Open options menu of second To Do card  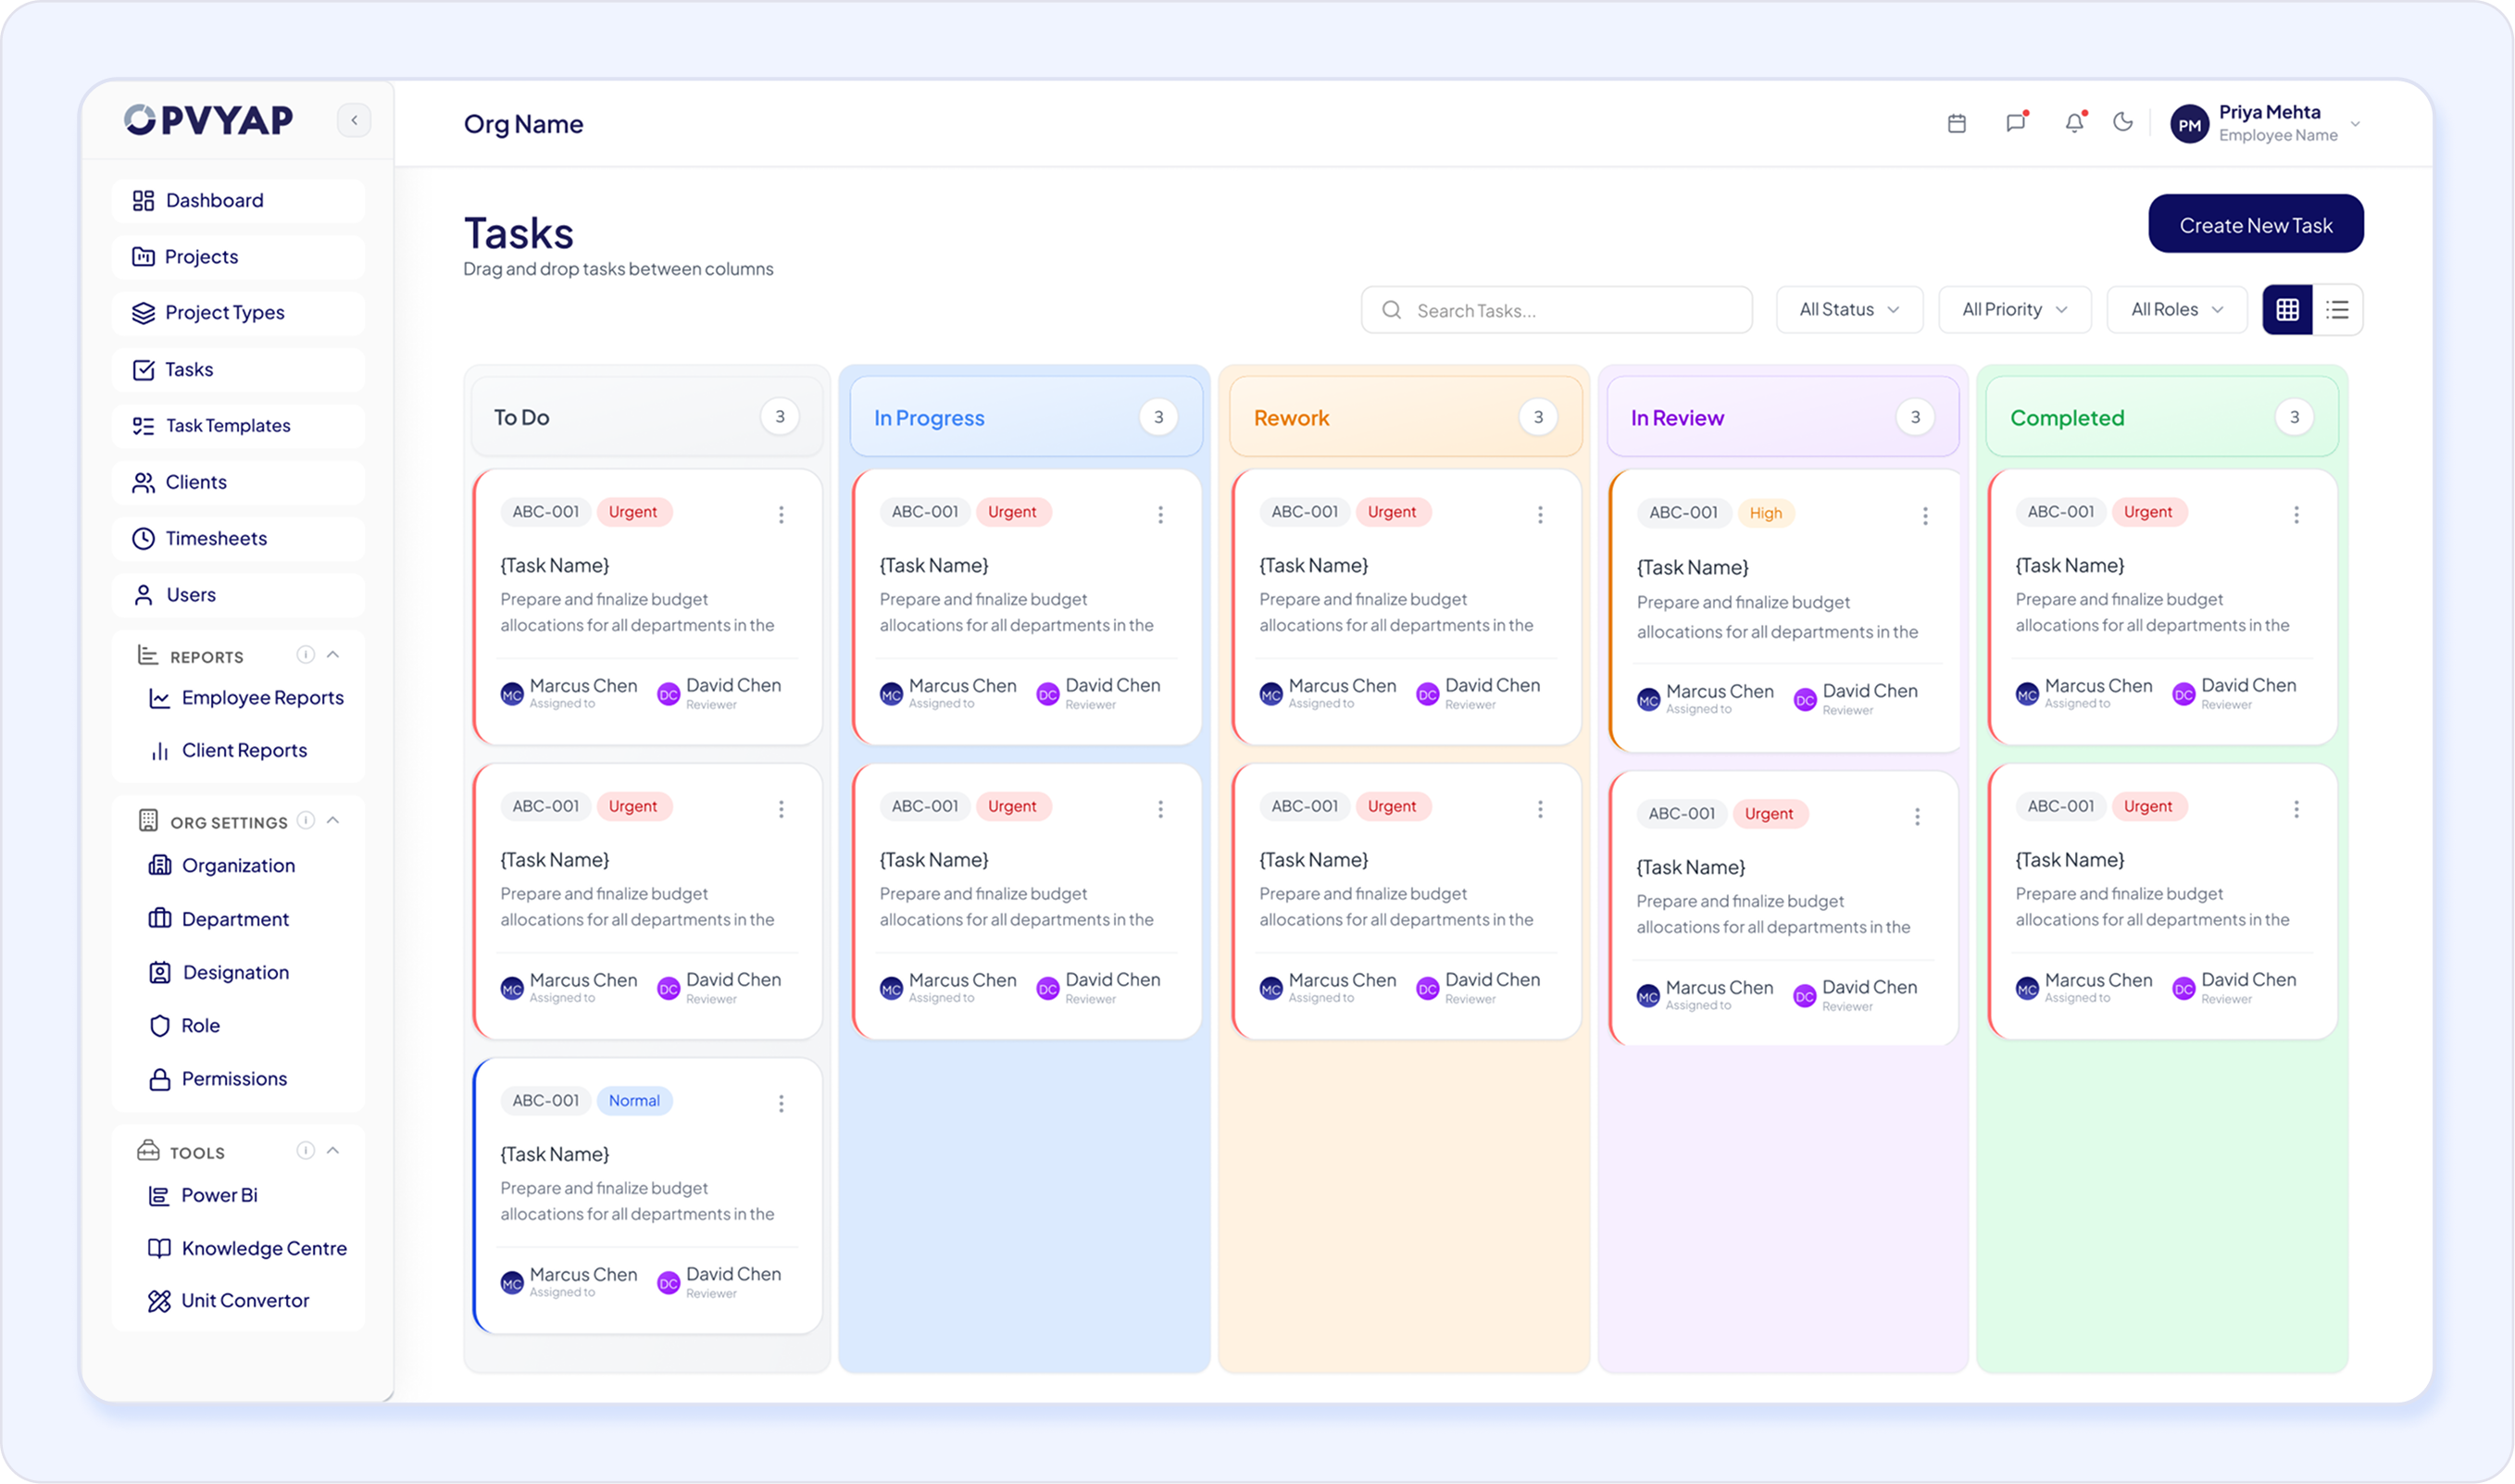781,809
